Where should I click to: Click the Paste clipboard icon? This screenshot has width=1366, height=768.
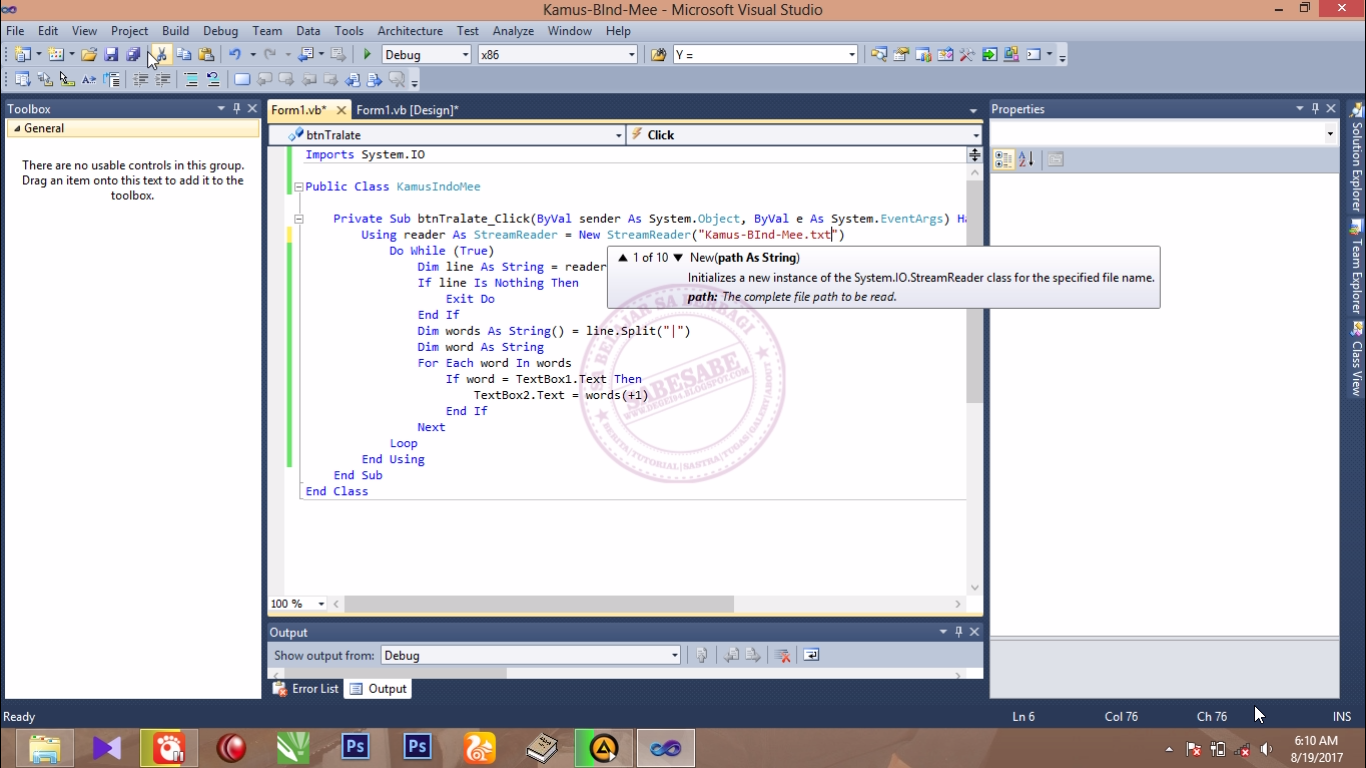(206, 55)
